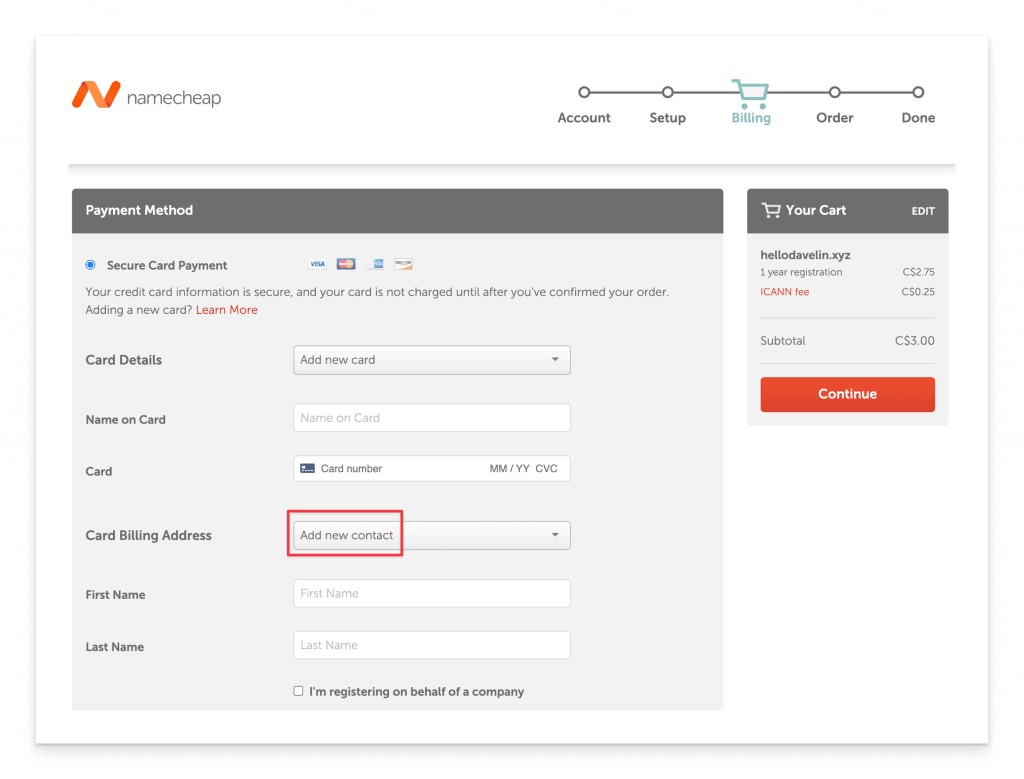Click EDIT in Your Cart
This screenshot has height=779, width=1024.
[923, 211]
